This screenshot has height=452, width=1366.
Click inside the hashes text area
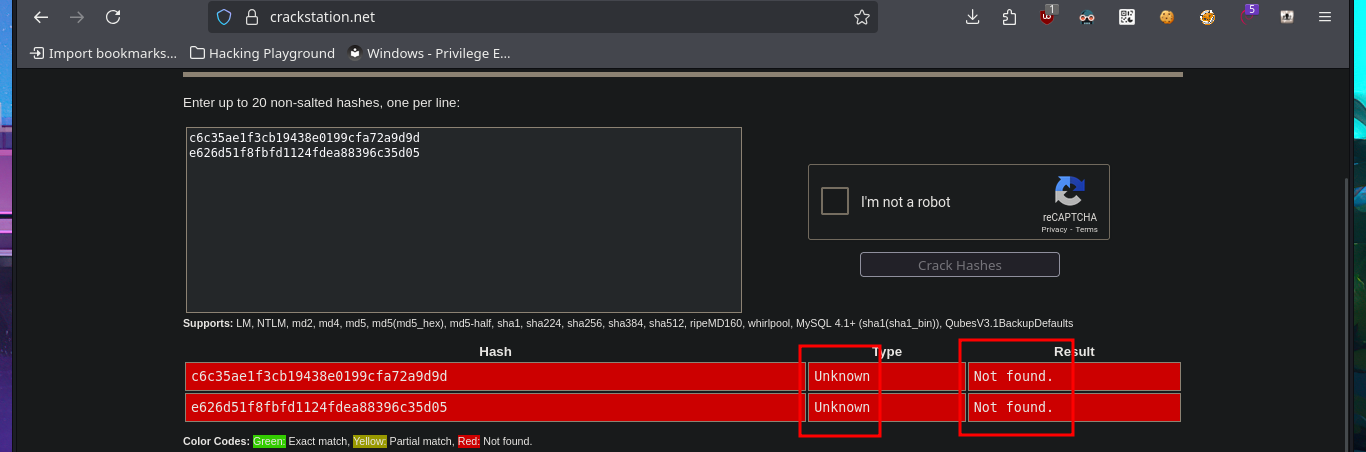pyautogui.click(x=464, y=230)
